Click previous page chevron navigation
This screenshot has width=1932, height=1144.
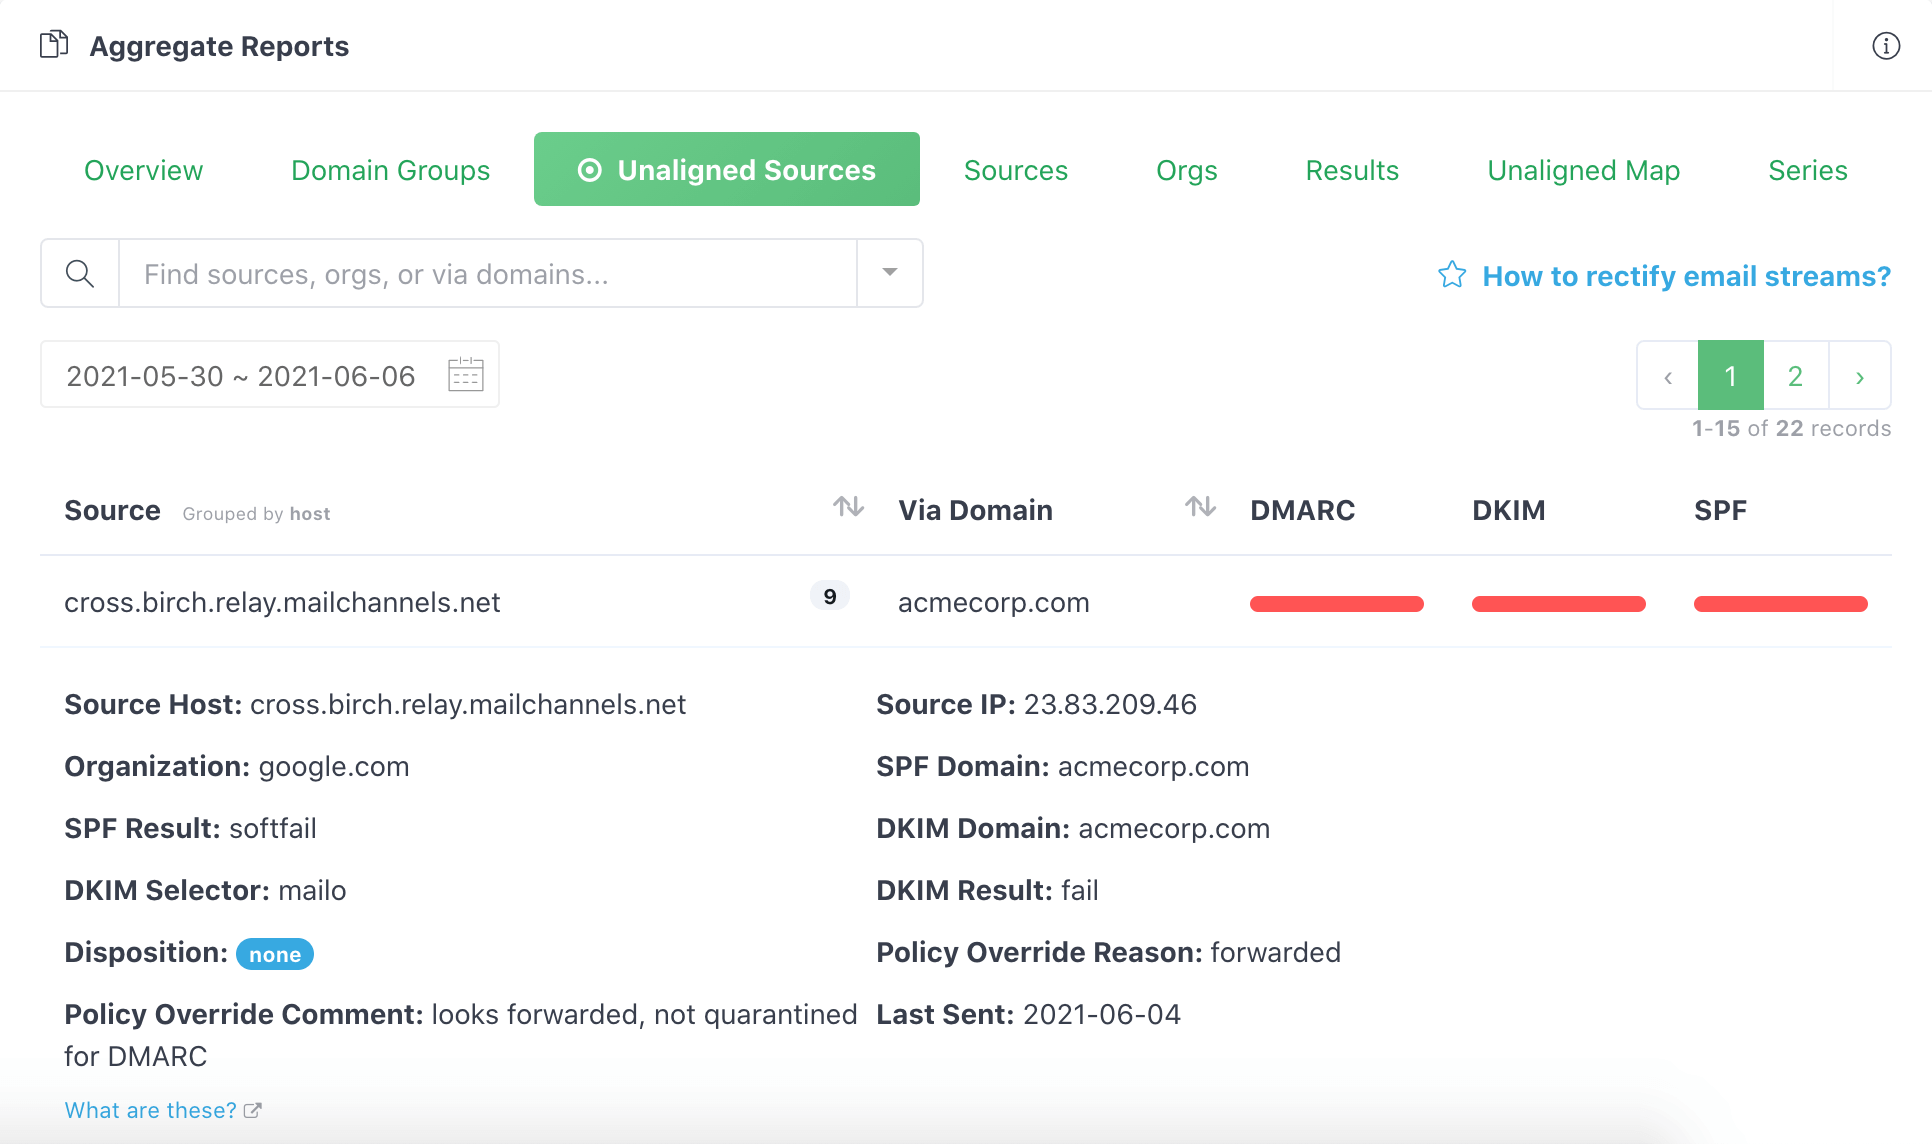[1667, 375]
